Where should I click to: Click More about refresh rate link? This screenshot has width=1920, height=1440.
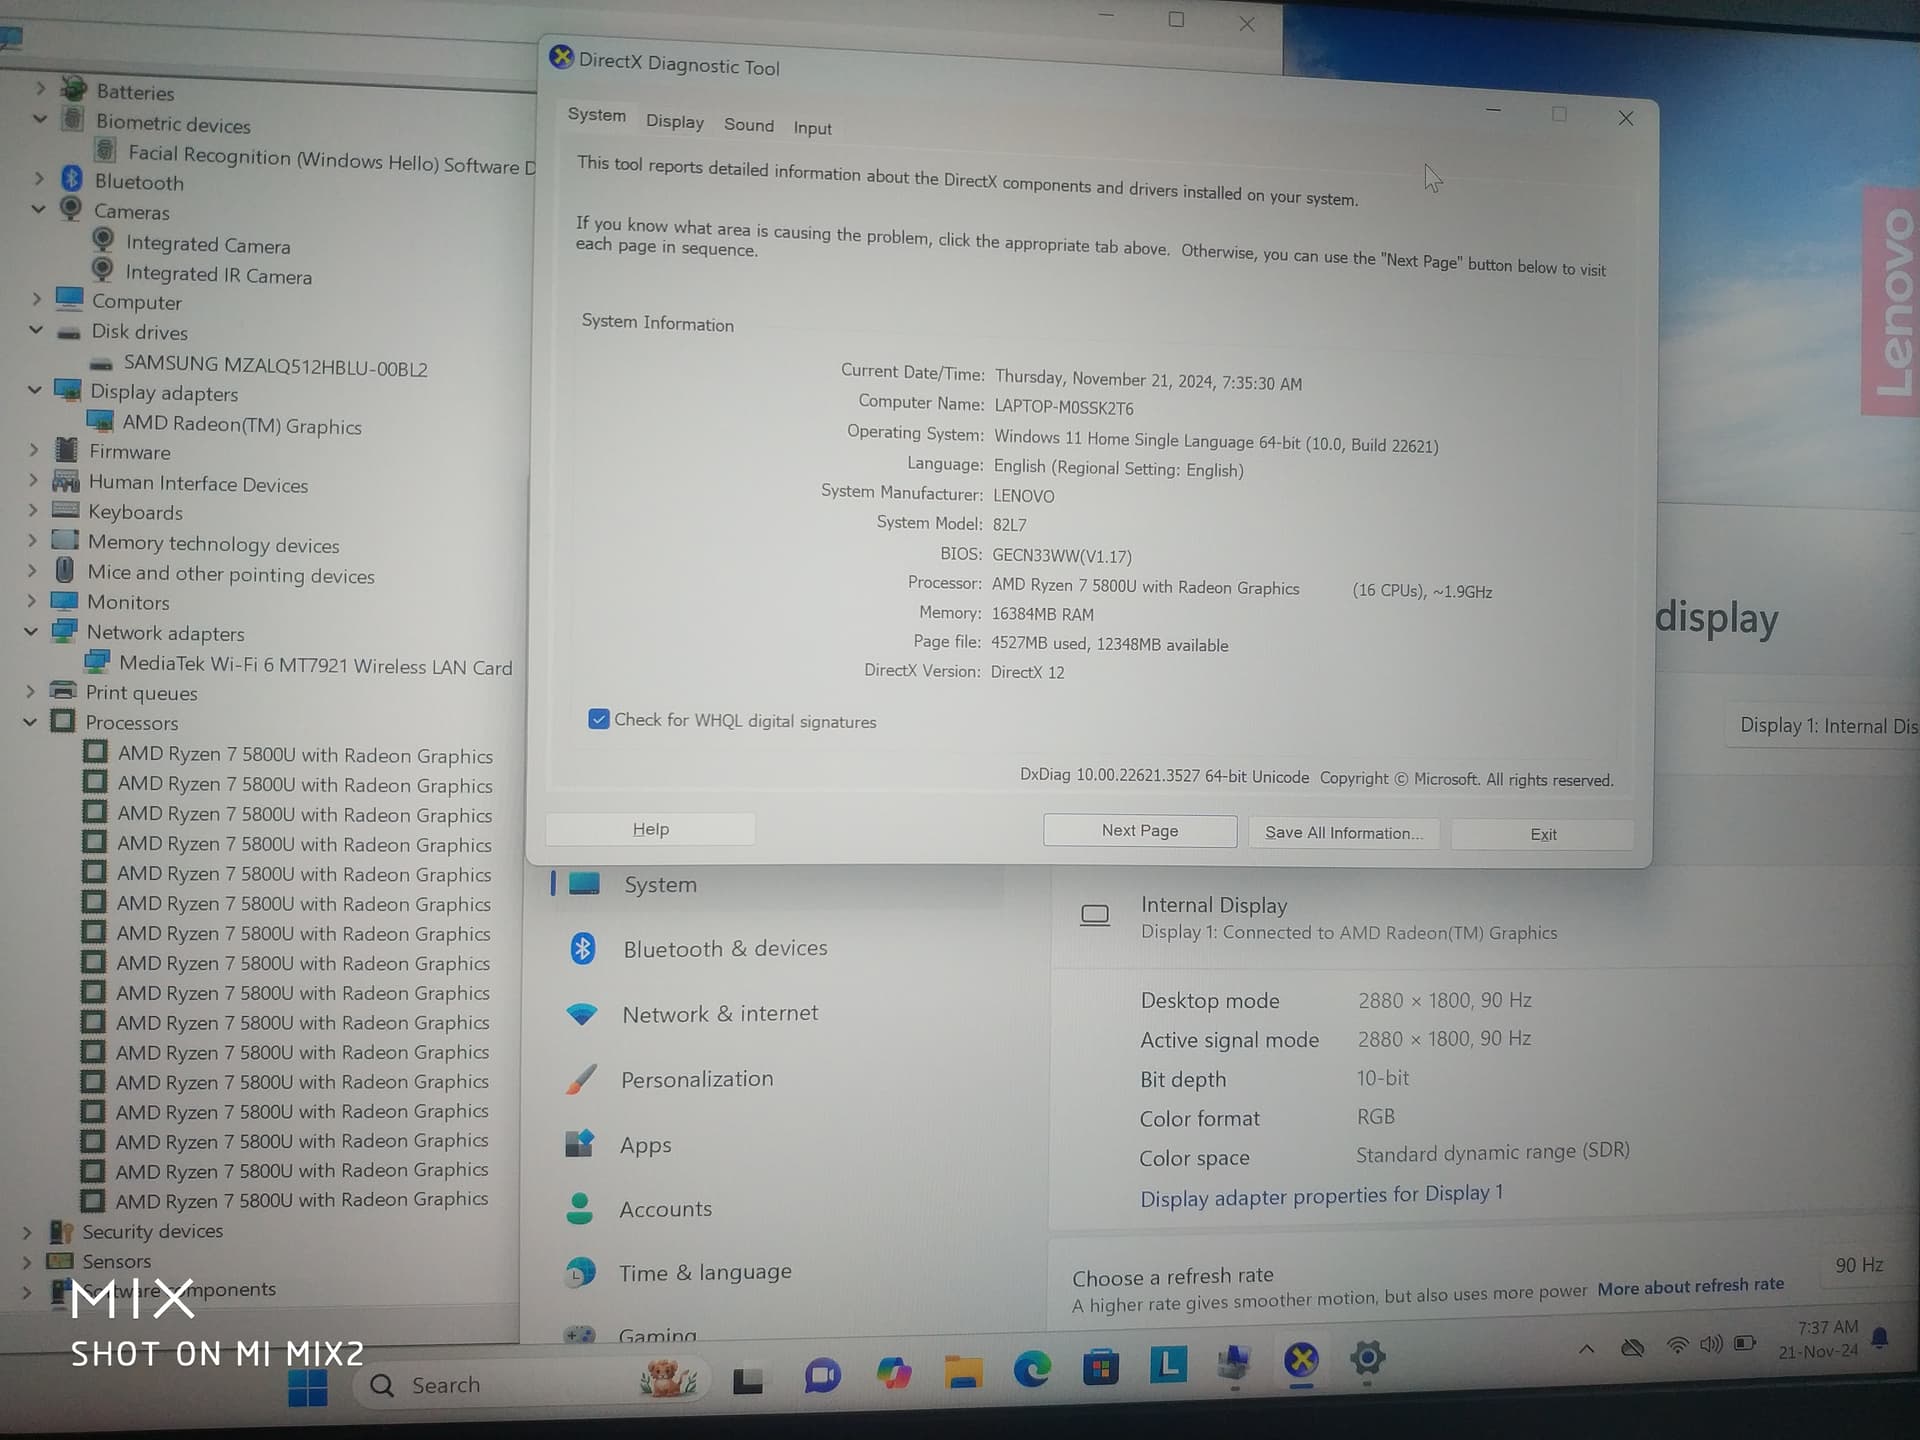pos(1690,1286)
